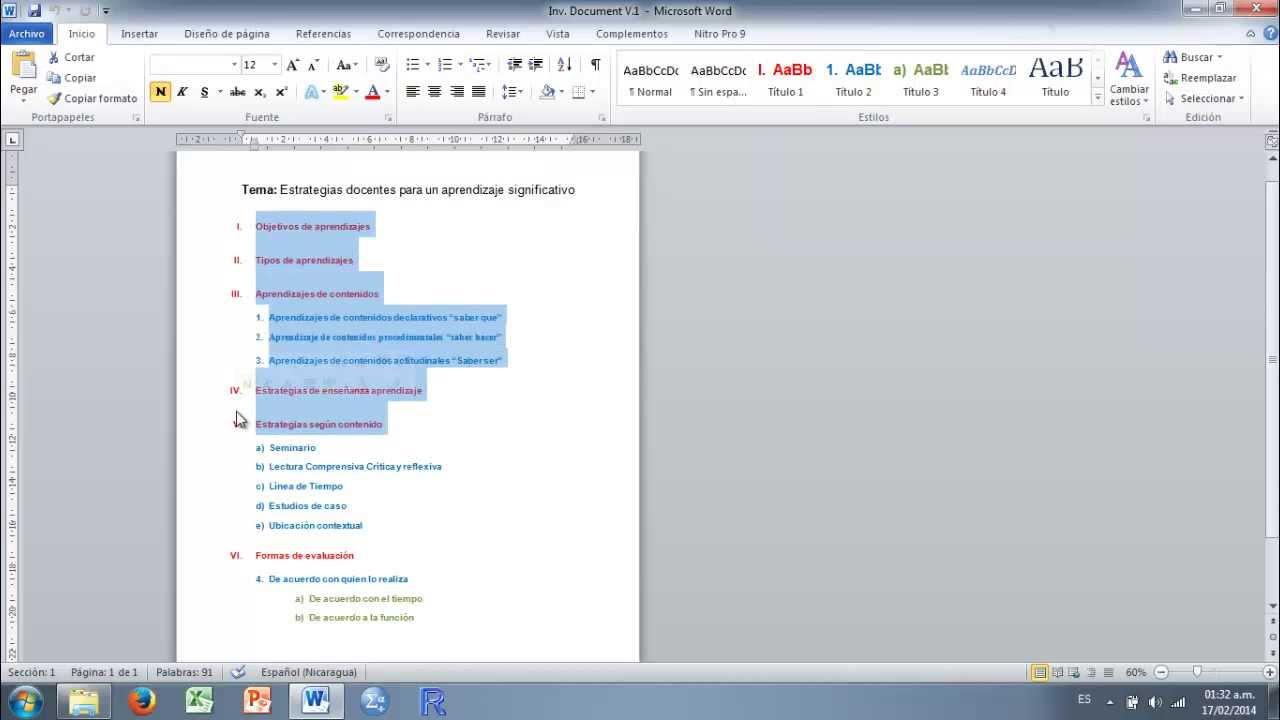
Task: Apply center alignment to the text
Action: pyautogui.click(x=434, y=92)
